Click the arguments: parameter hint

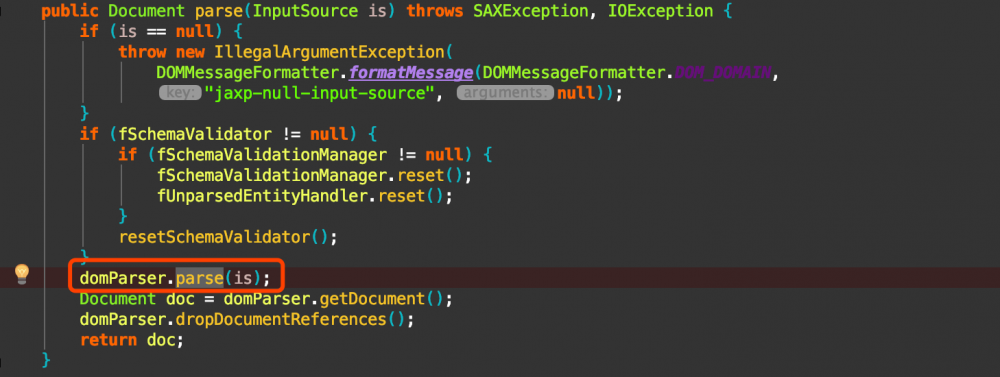click(x=505, y=93)
